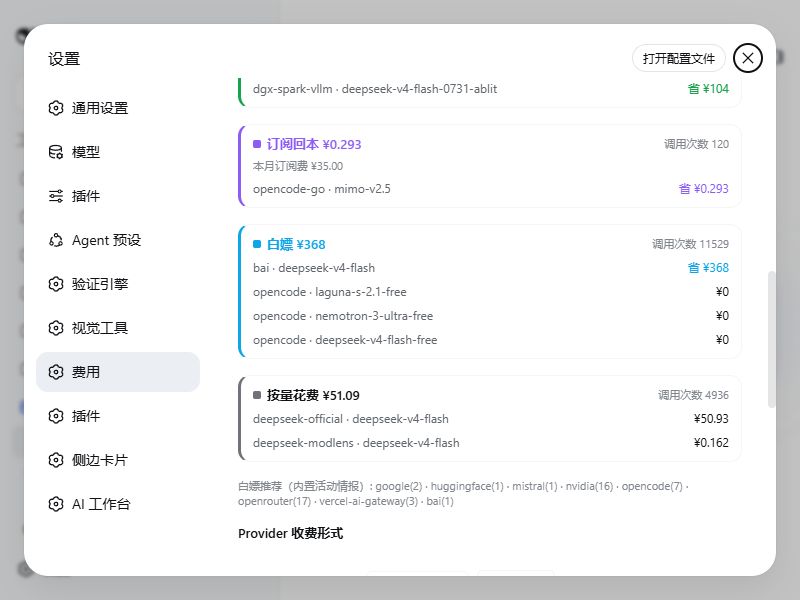The width and height of the screenshot is (800, 600).
Task: Click the gear icon beside 费用
Action: 56,372
